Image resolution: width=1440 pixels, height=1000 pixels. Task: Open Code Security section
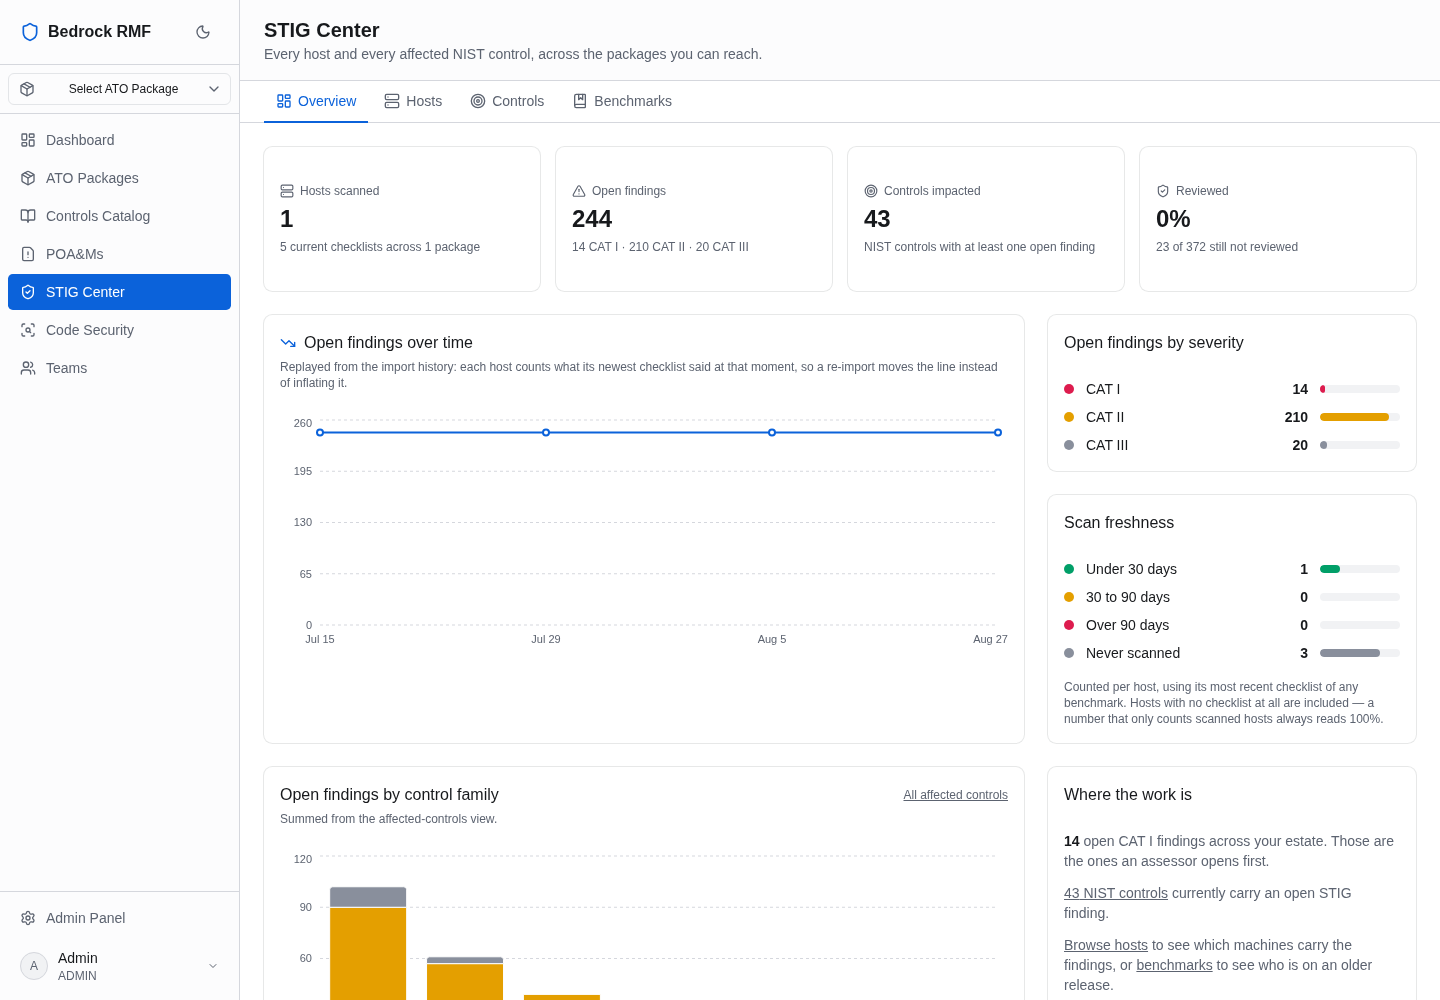click(x=119, y=330)
